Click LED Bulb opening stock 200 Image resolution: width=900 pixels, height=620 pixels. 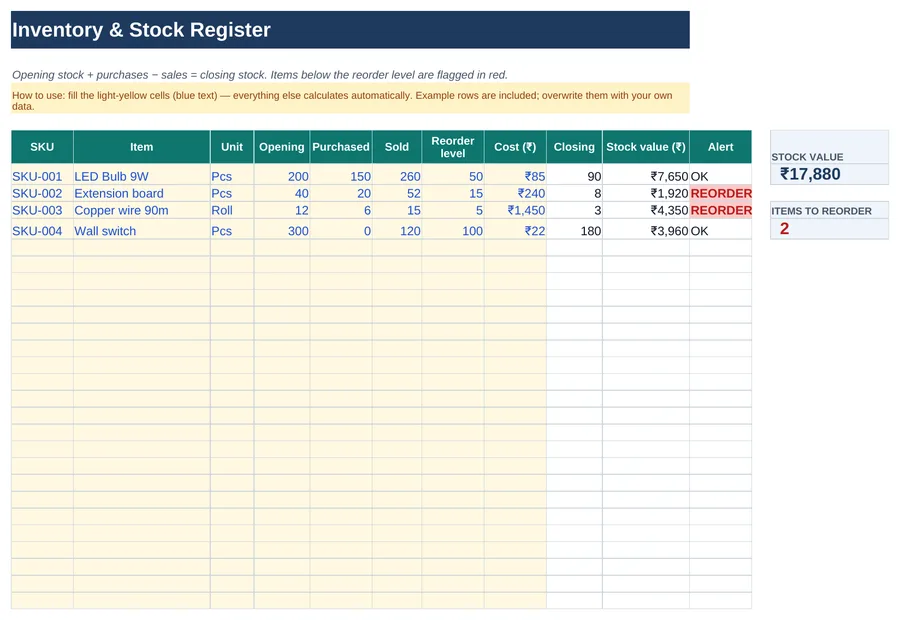(x=282, y=176)
